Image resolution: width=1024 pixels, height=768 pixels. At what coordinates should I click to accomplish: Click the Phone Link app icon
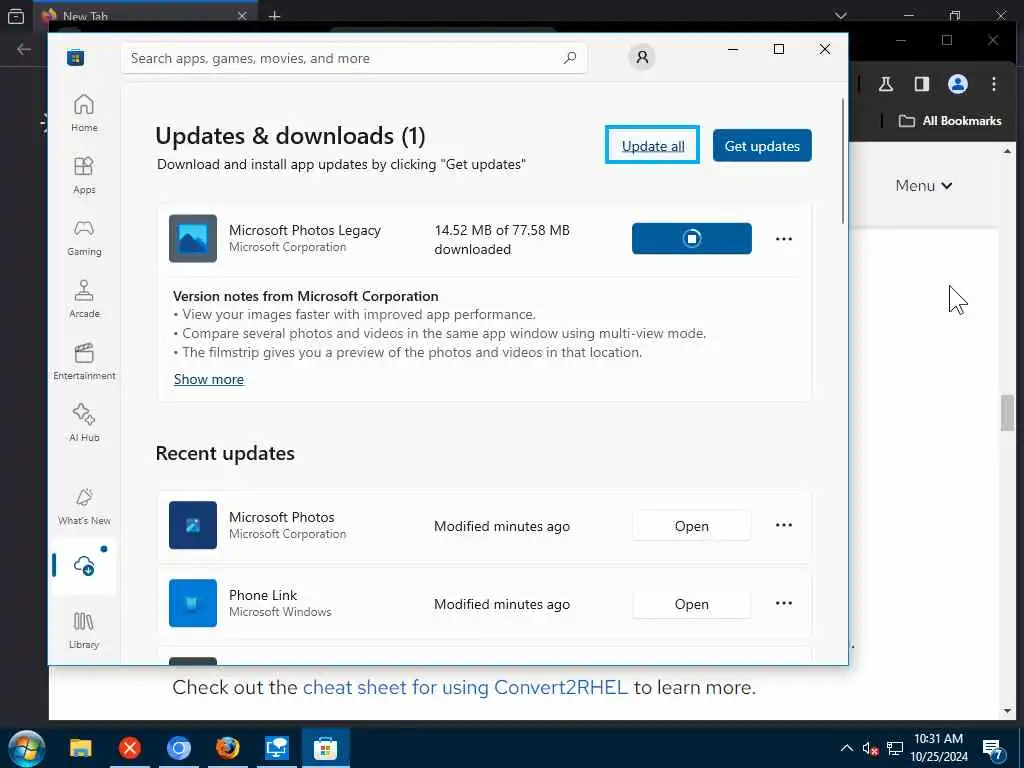click(193, 603)
